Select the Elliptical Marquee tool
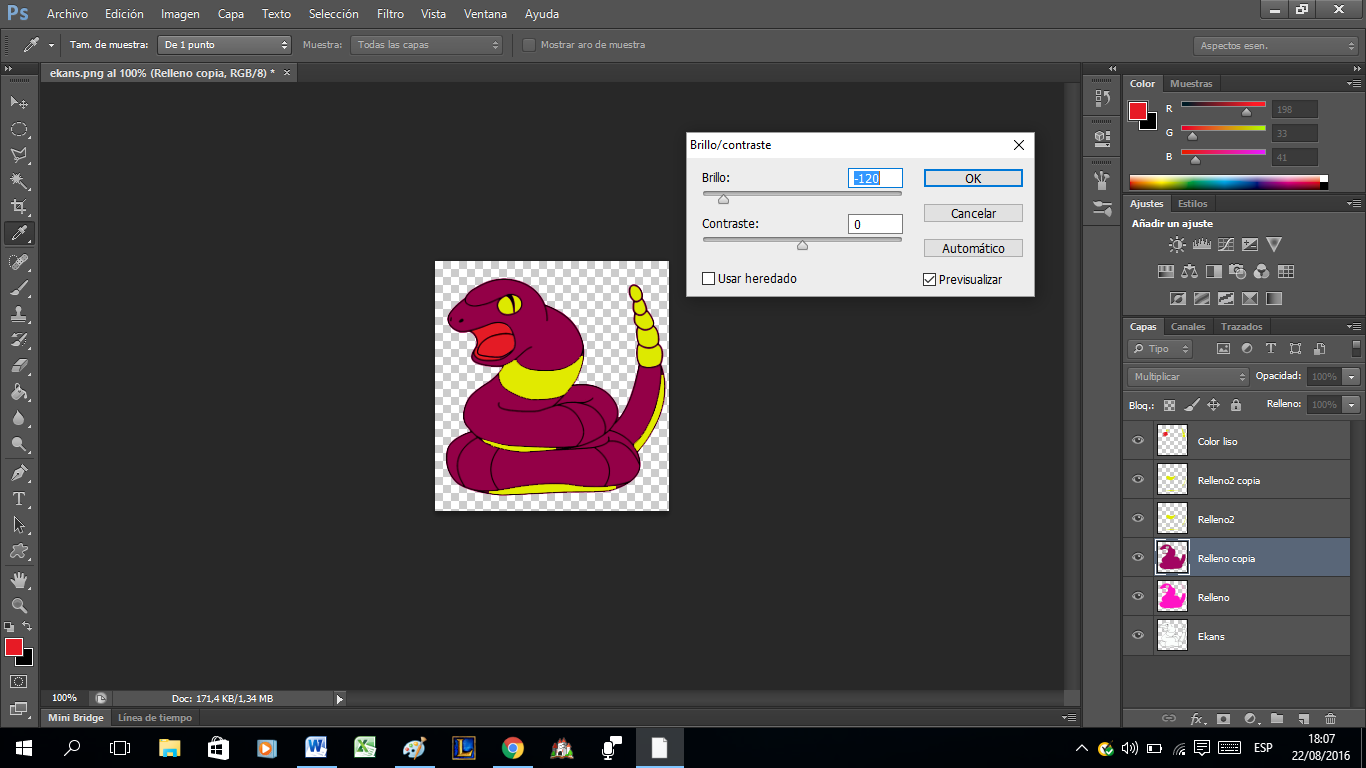Image resolution: width=1366 pixels, height=768 pixels. point(18,129)
